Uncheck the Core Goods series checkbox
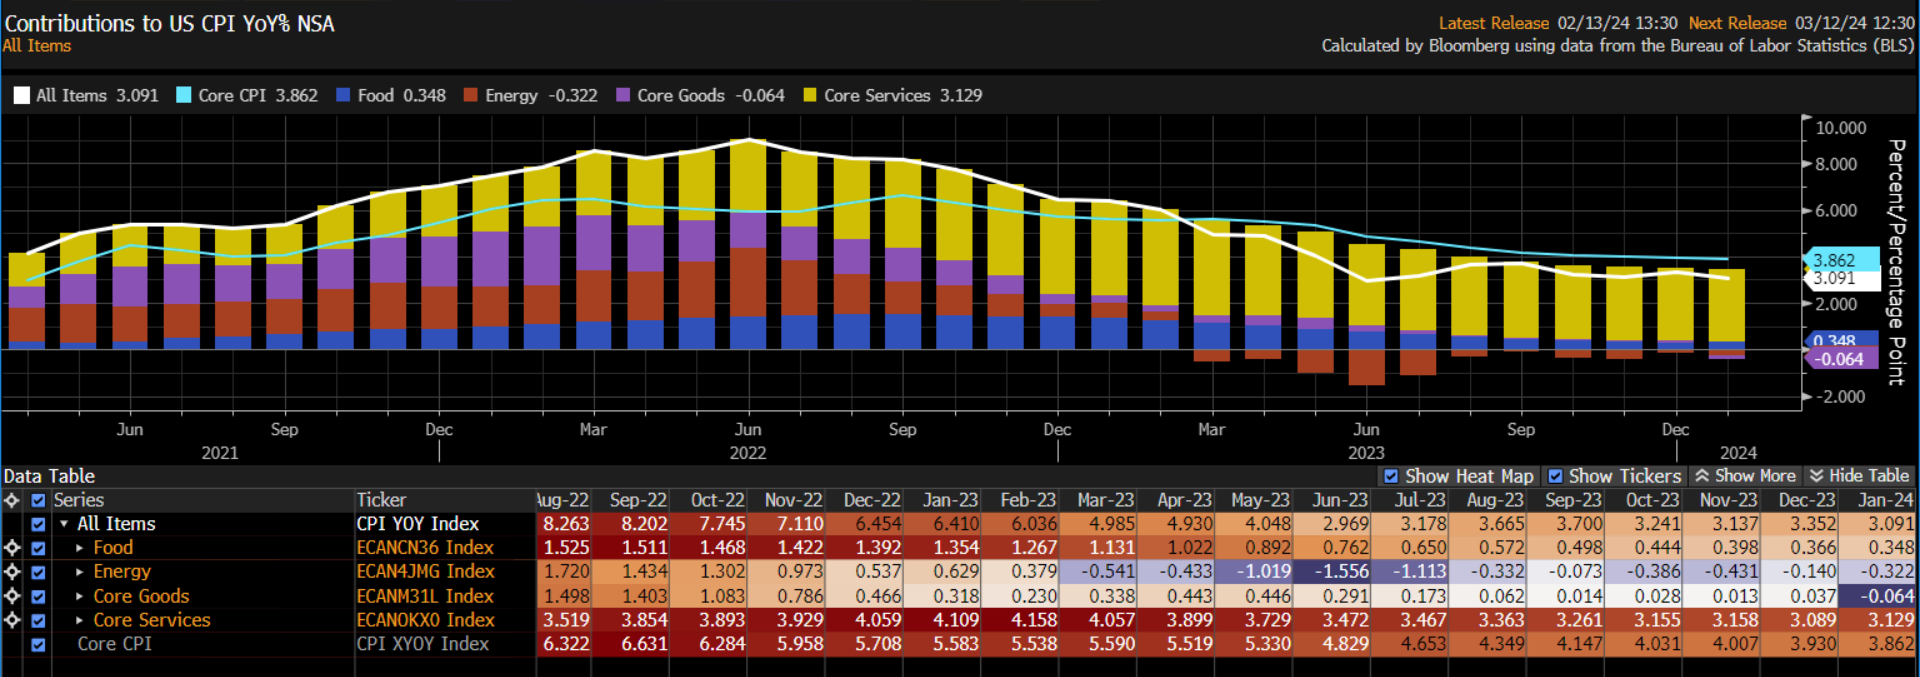 click(x=38, y=596)
